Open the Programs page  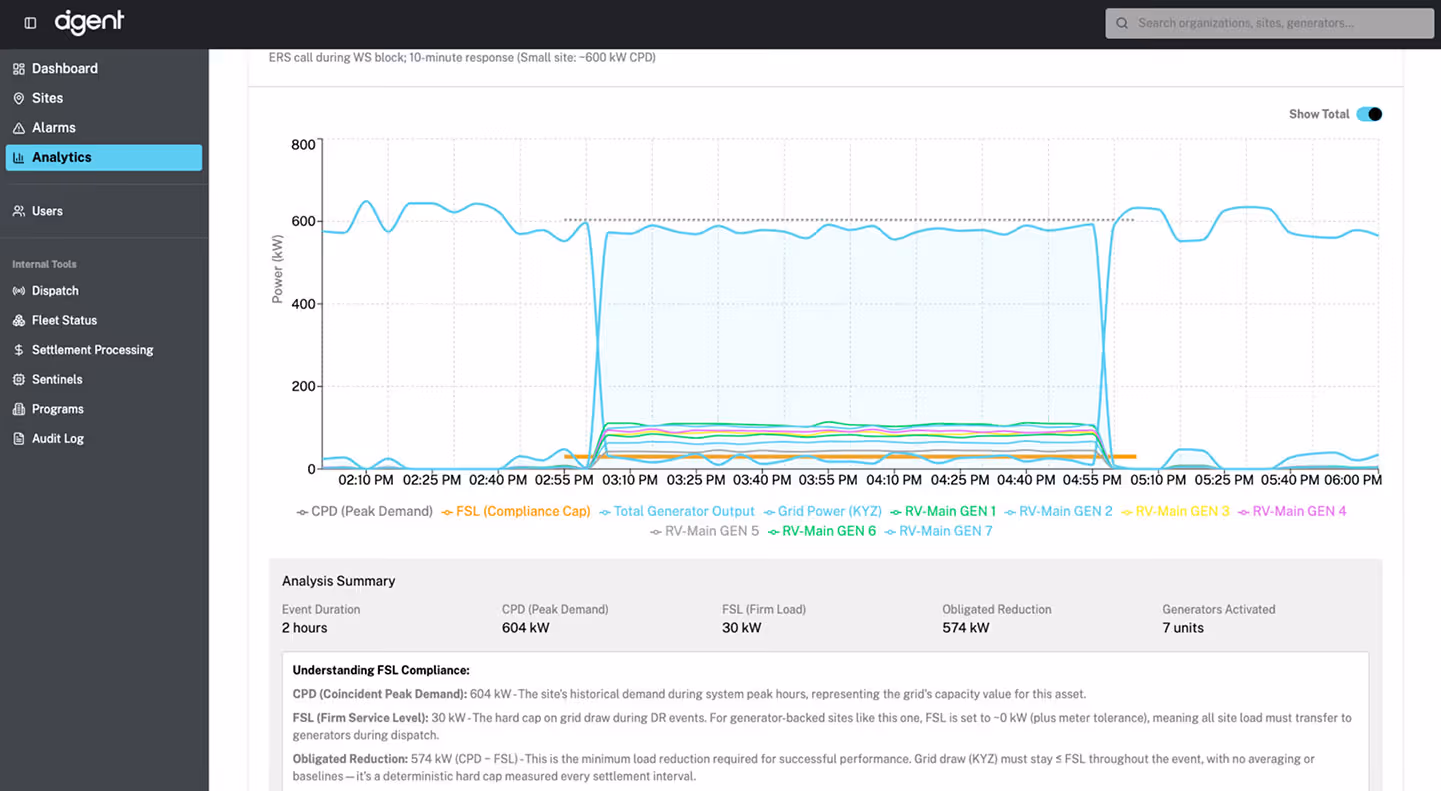pyautogui.click(x=18, y=409)
